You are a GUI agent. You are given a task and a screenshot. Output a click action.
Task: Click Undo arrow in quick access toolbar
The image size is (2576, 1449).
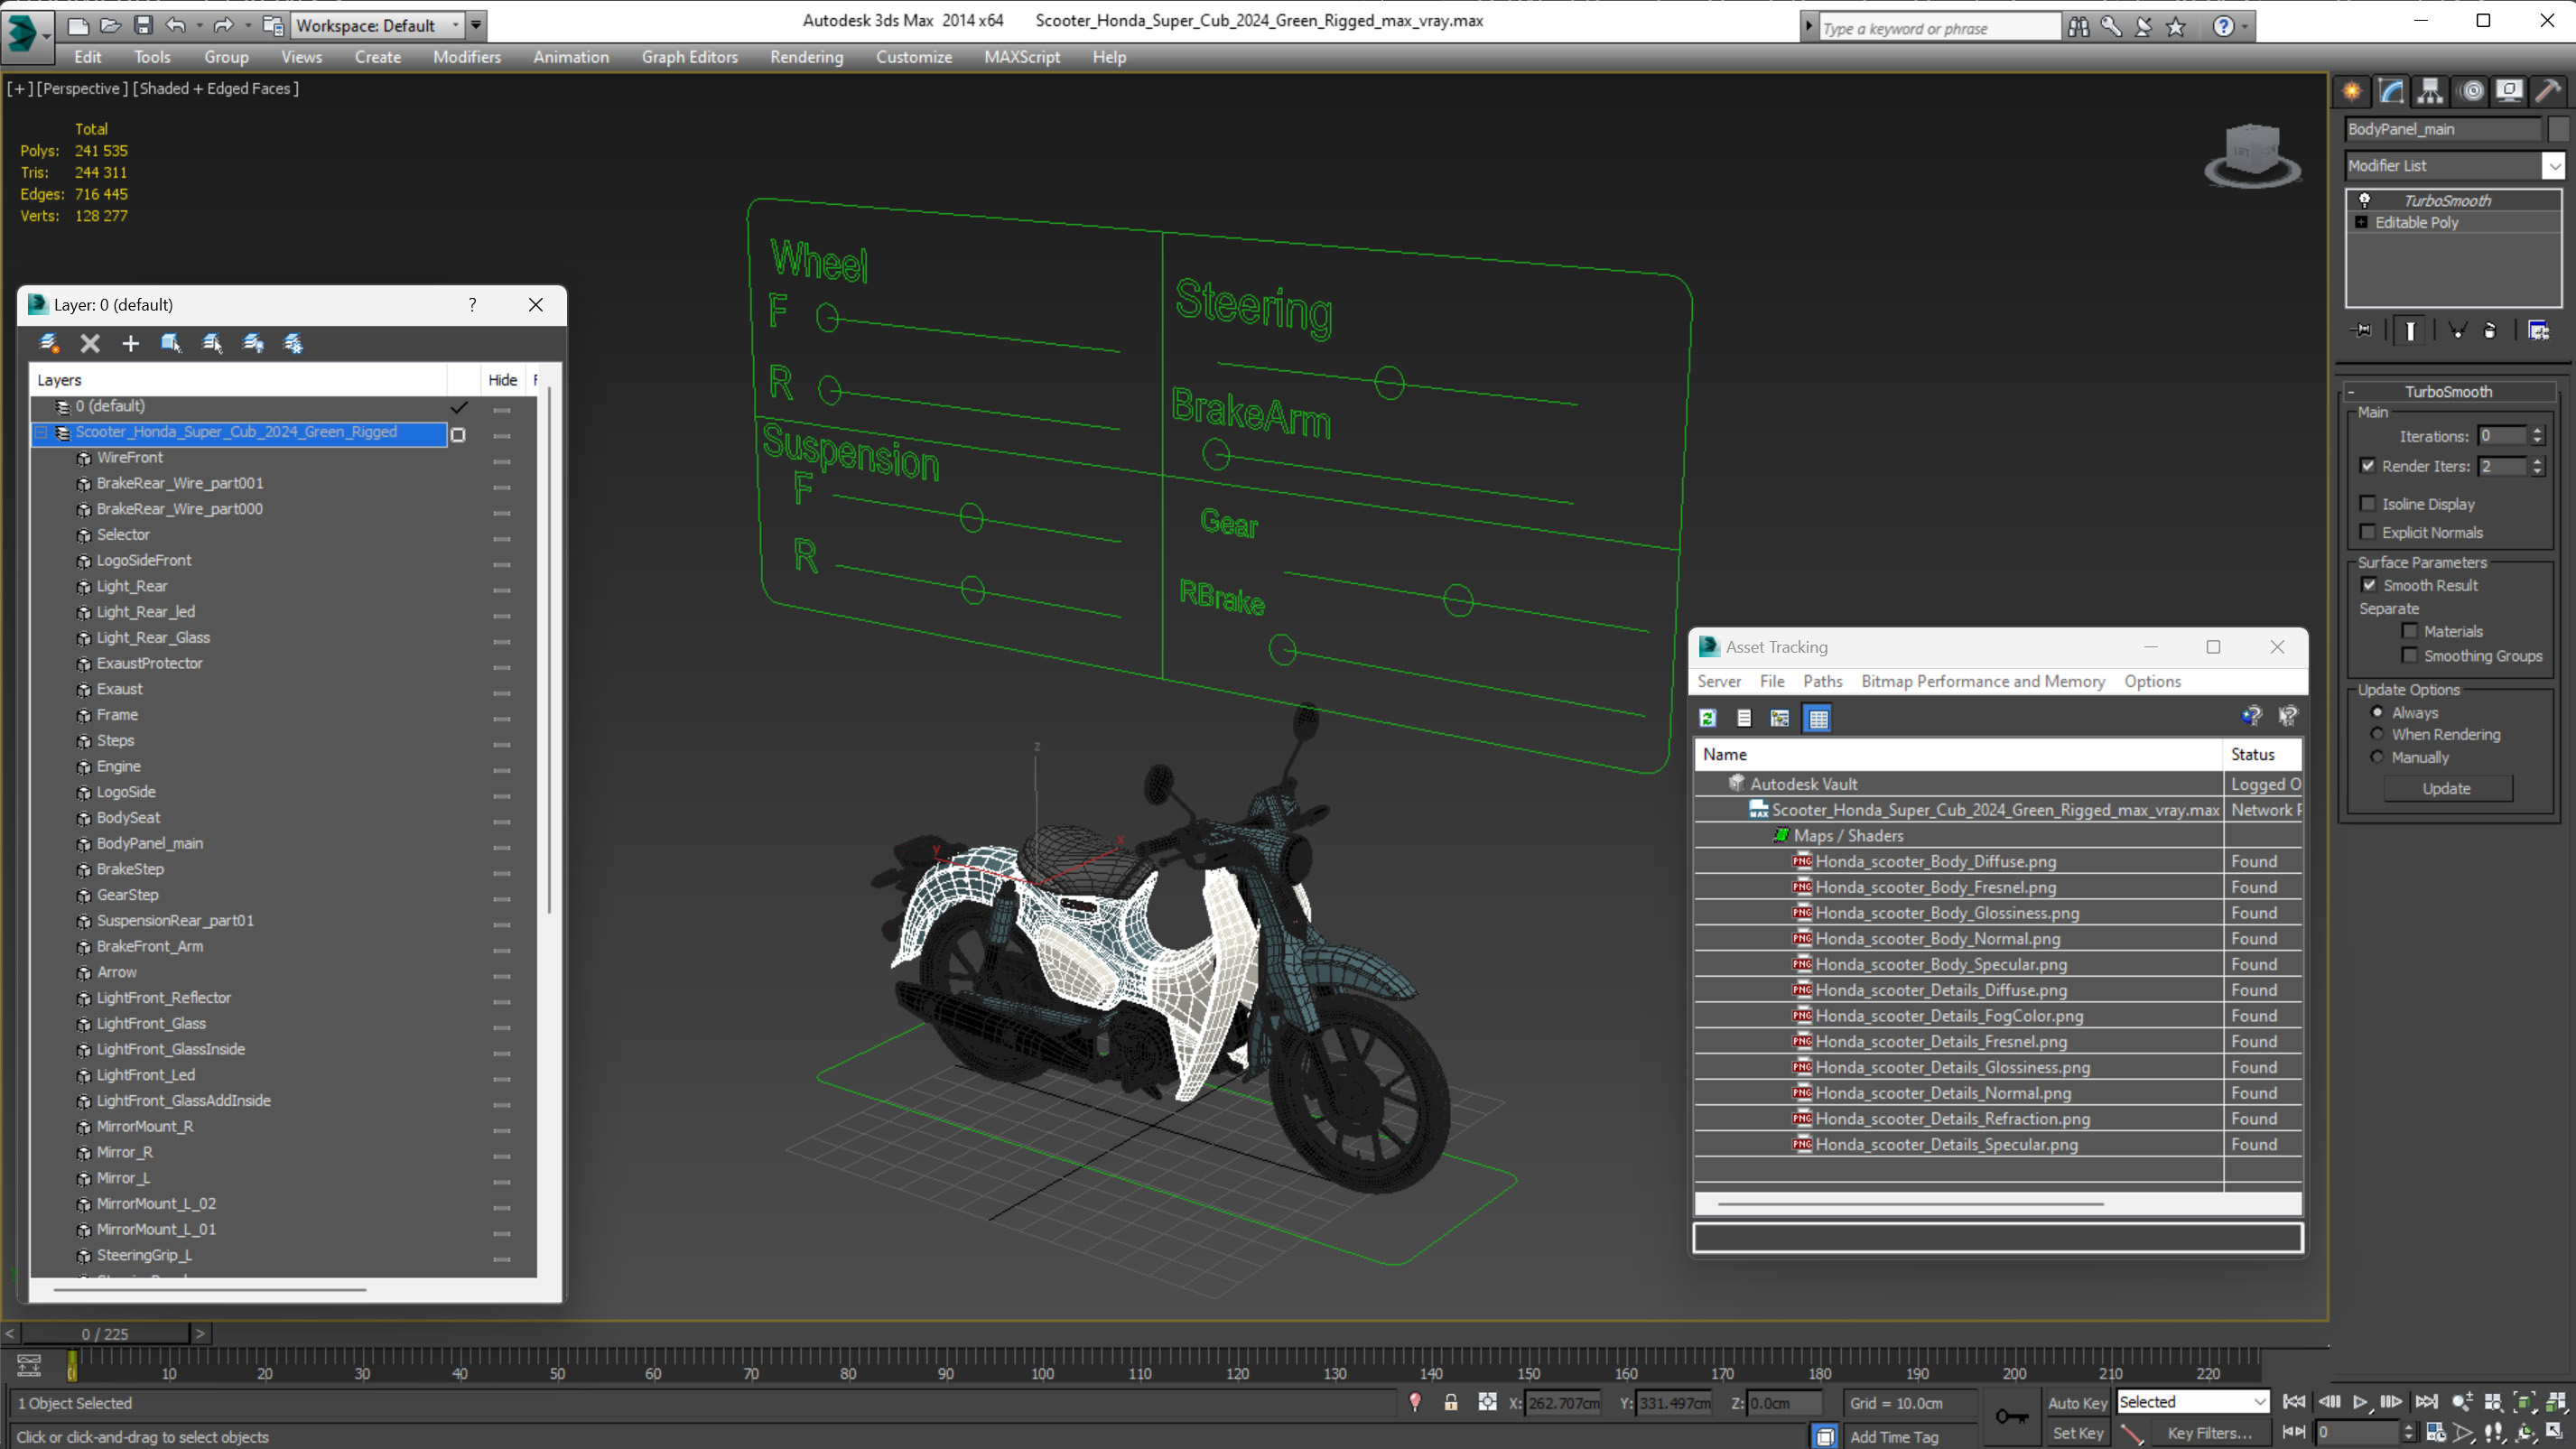[176, 25]
